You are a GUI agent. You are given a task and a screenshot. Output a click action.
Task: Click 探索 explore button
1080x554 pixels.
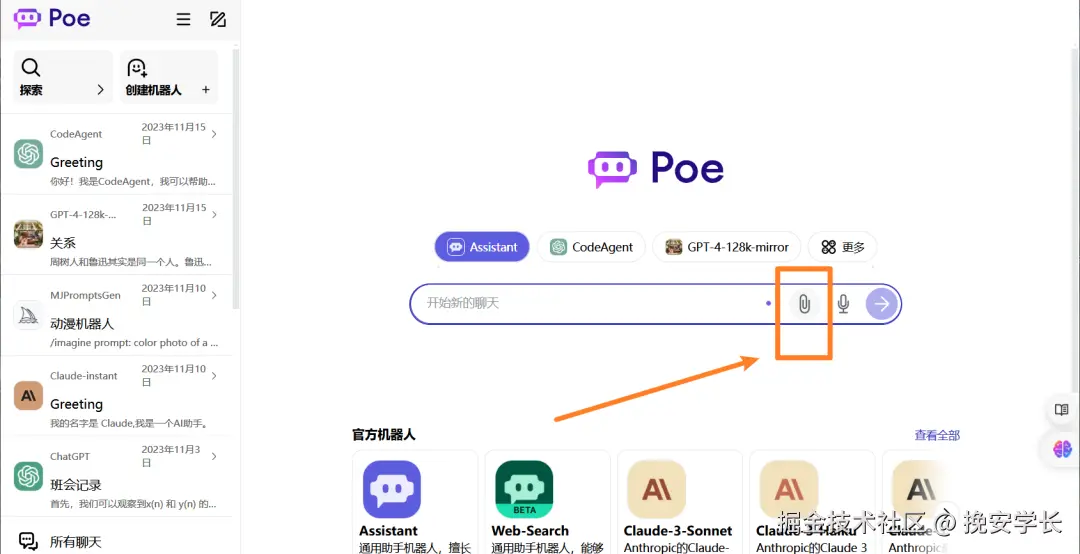pyautogui.click(x=63, y=76)
